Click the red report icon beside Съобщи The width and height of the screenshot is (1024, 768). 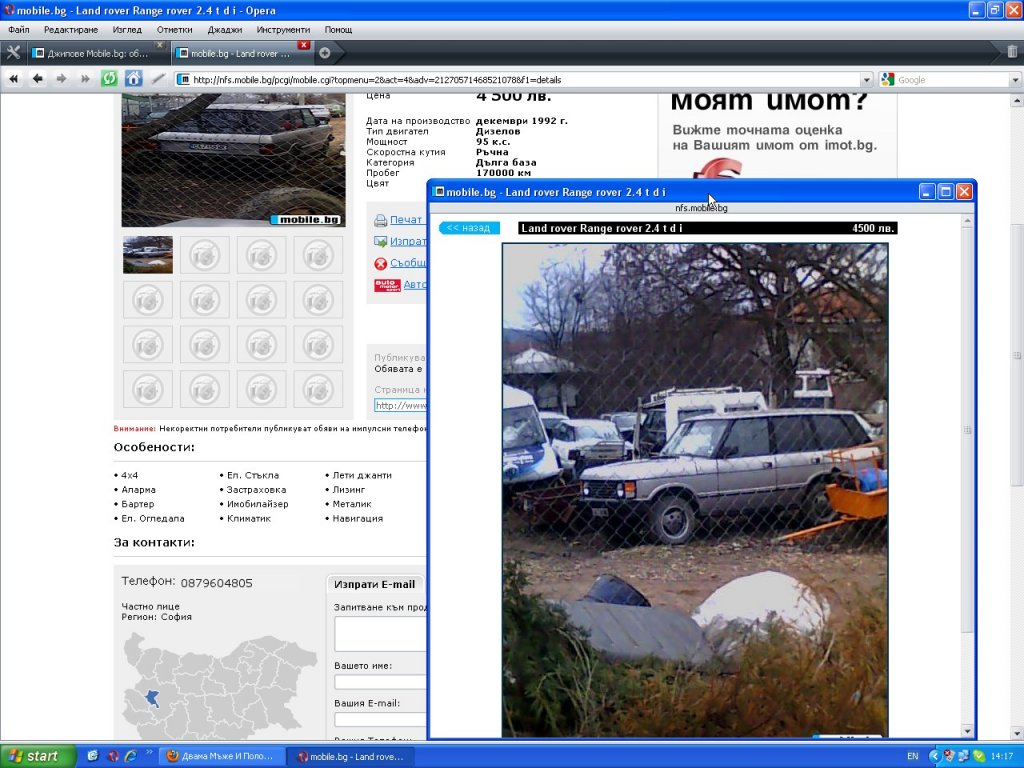coord(380,264)
